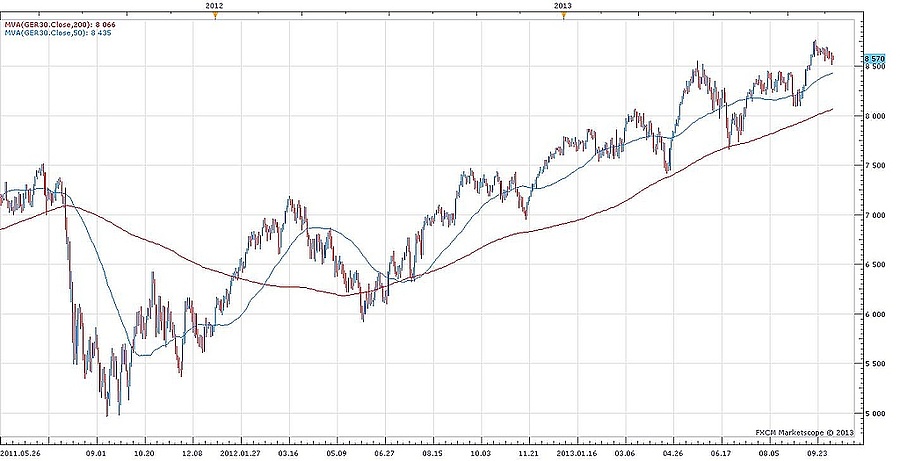
Task: Click the 7 000 price axis label
Action: (875, 215)
